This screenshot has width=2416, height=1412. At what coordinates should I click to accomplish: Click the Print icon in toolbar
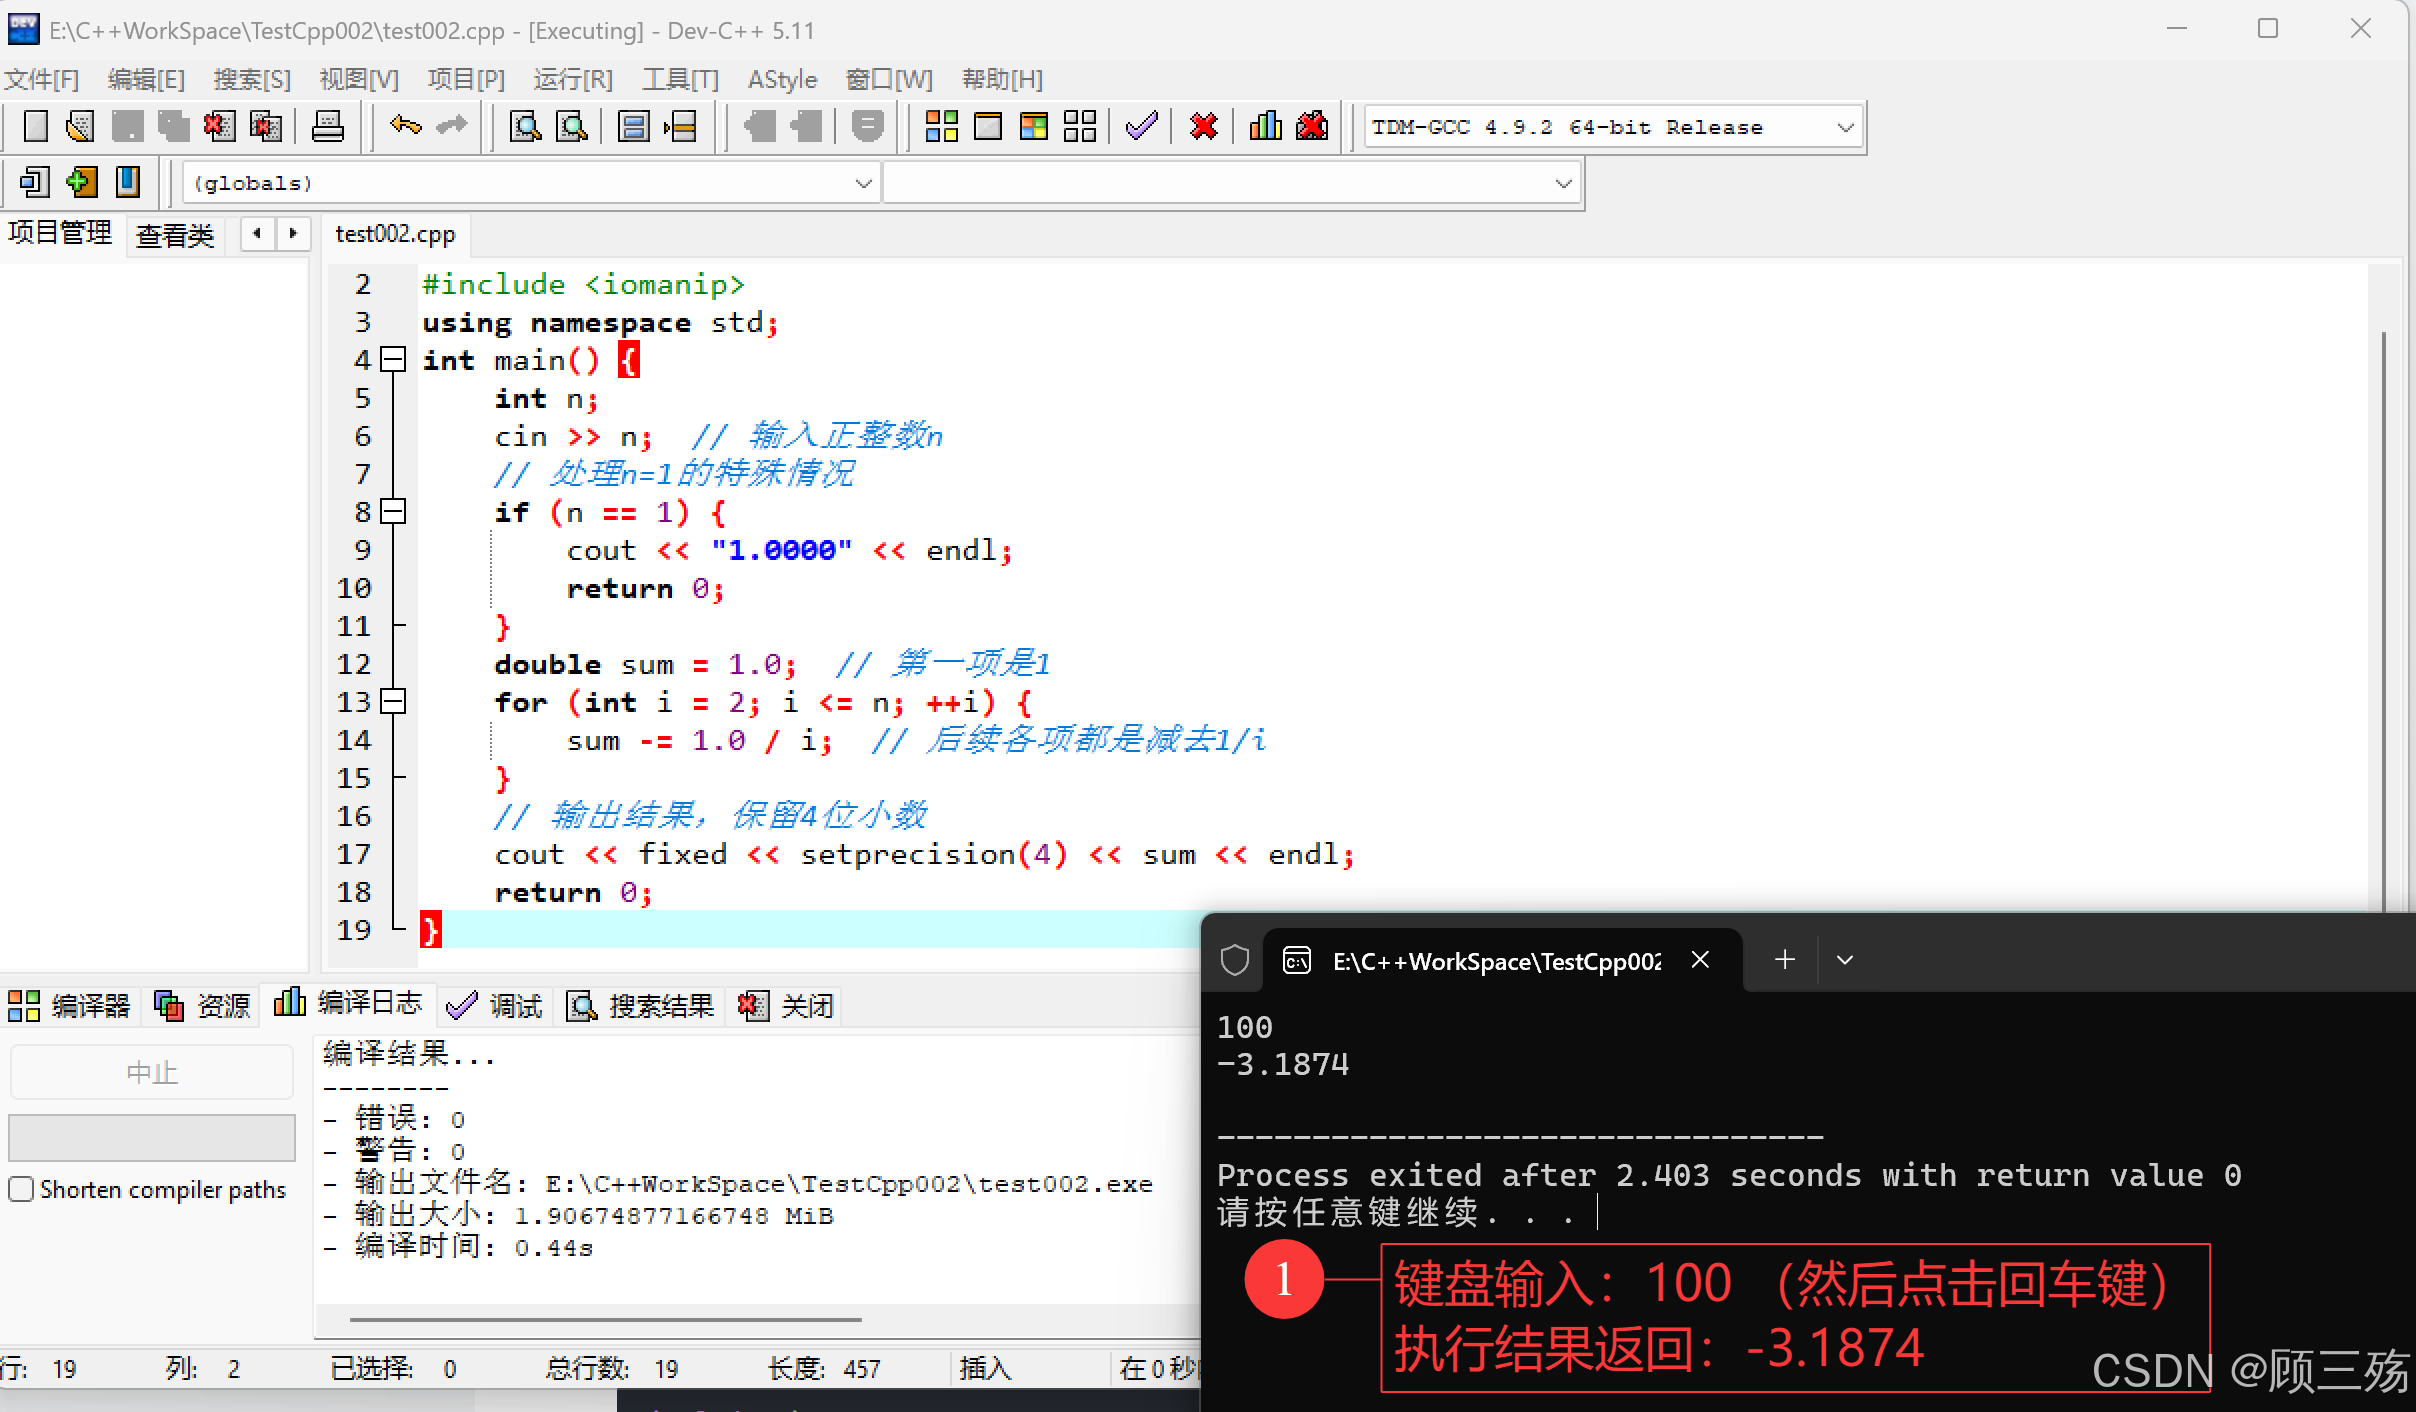(327, 126)
